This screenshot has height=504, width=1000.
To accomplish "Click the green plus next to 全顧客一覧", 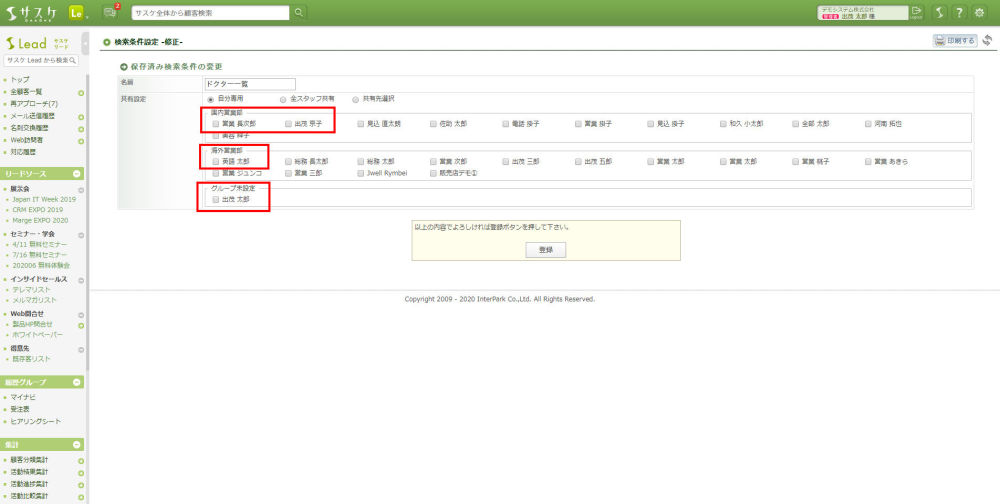I will [x=80, y=91].
